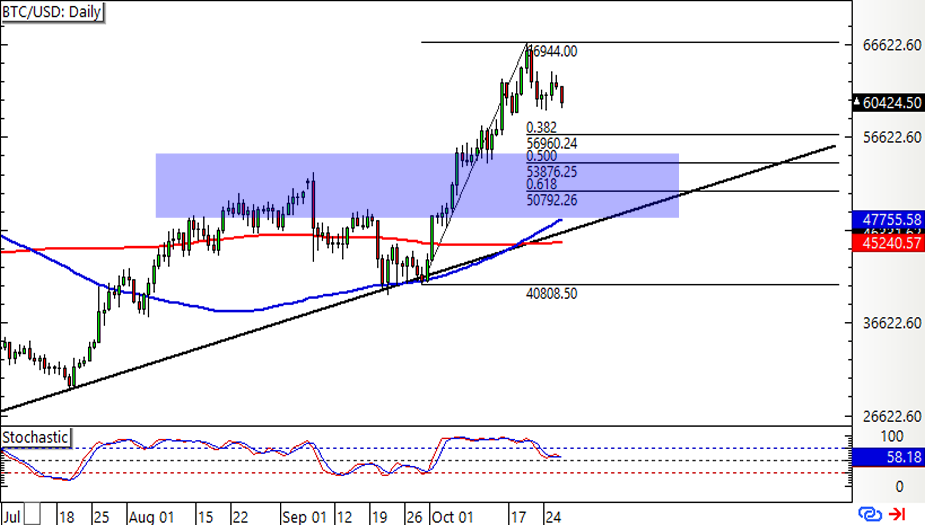Screen dimensions: 925x525
Task: Click the blue moving average value 47755.58
Action: (x=888, y=220)
